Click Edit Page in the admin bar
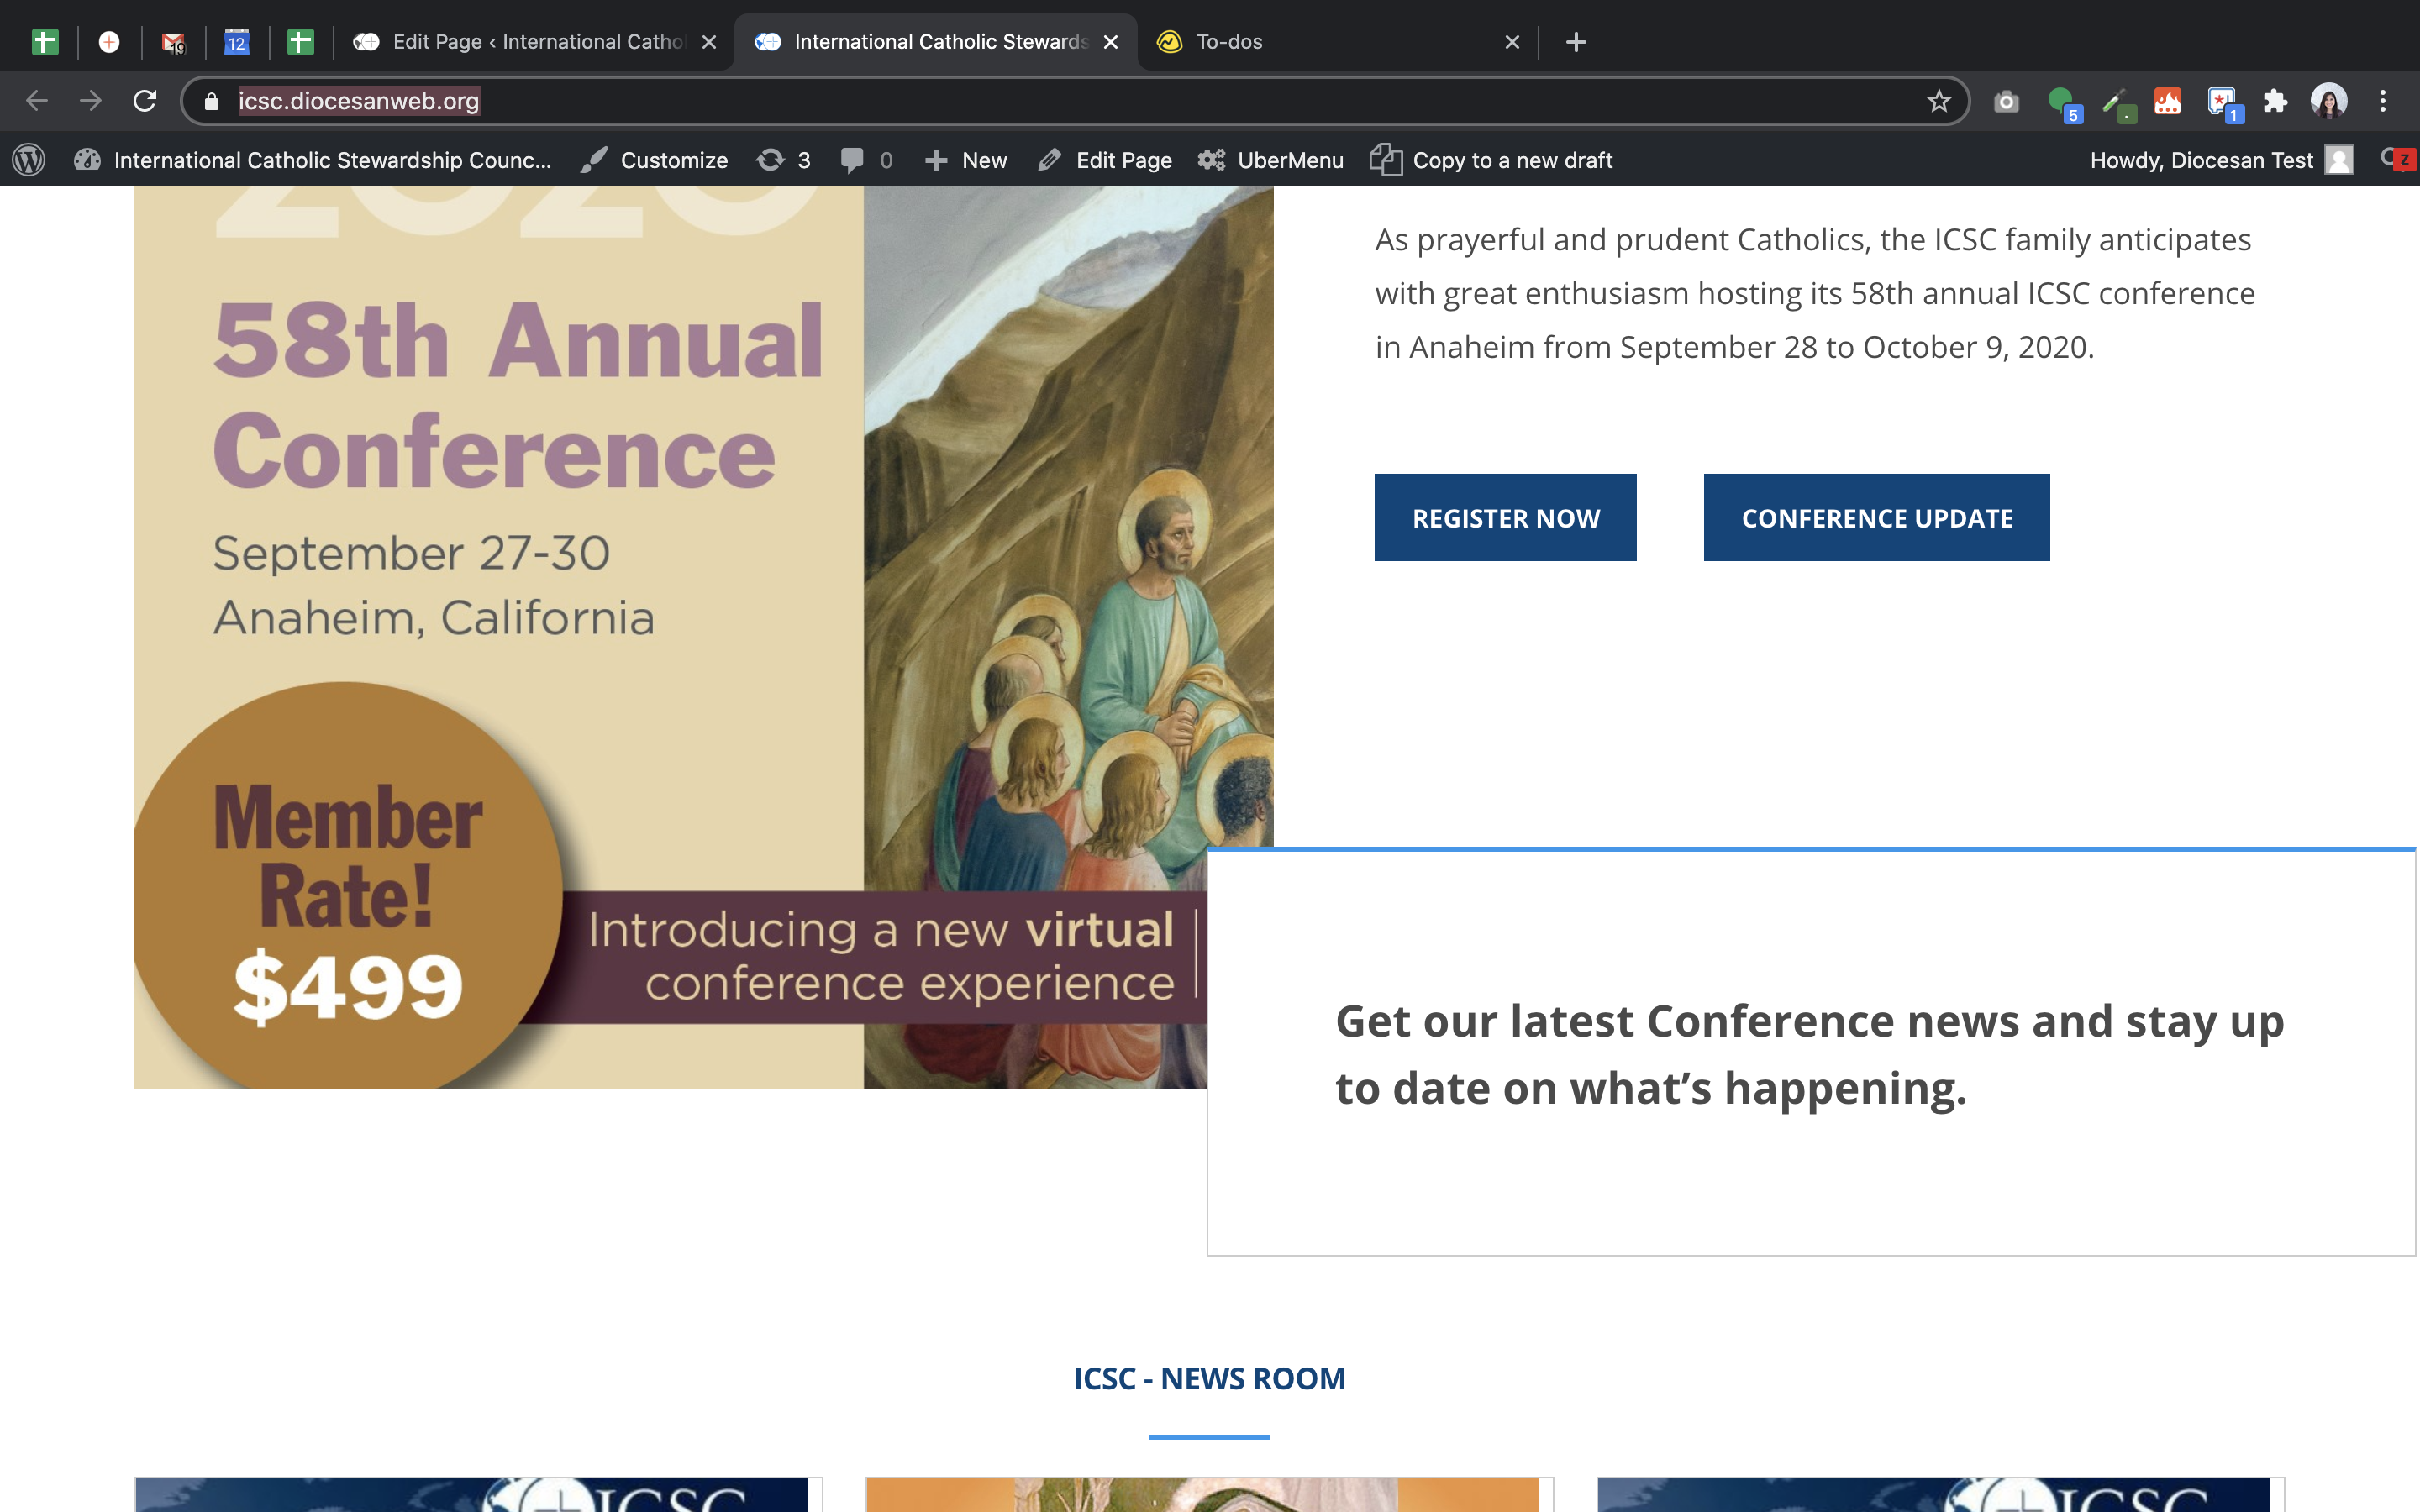This screenshot has height=1512, width=2420. click(1105, 160)
